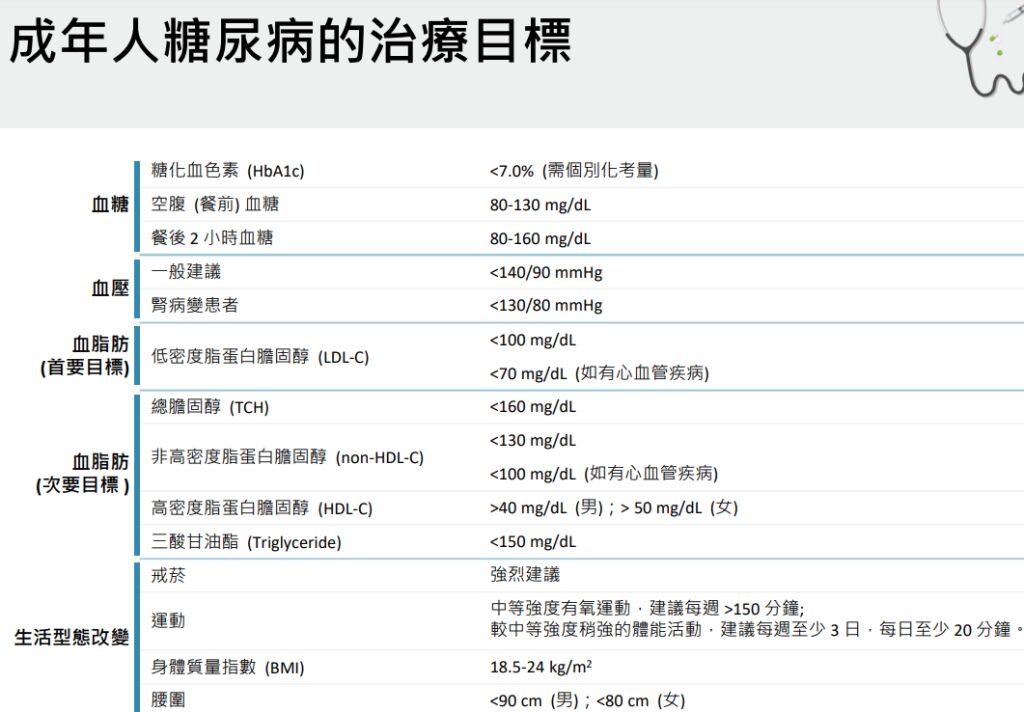Select the <140/90 mmHg value
Screen dimensions: 1024x712
tap(546, 272)
